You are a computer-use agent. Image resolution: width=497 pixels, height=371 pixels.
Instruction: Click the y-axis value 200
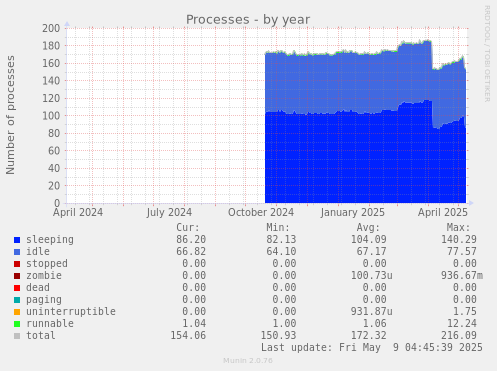(x=51, y=28)
